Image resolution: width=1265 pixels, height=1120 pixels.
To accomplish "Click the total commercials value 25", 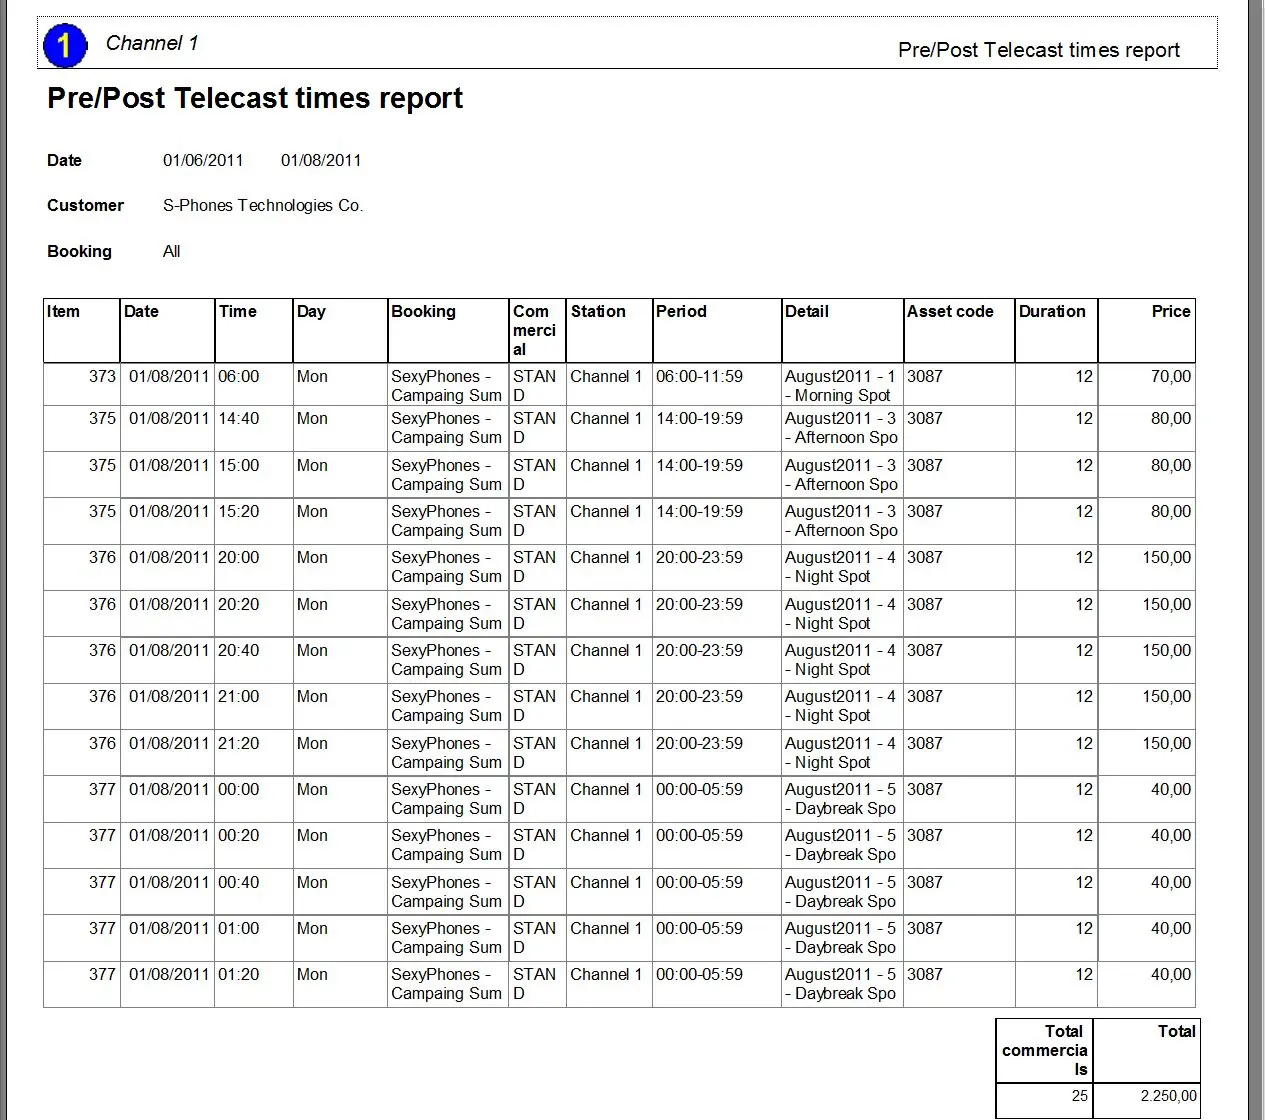I will click(x=1079, y=1095).
